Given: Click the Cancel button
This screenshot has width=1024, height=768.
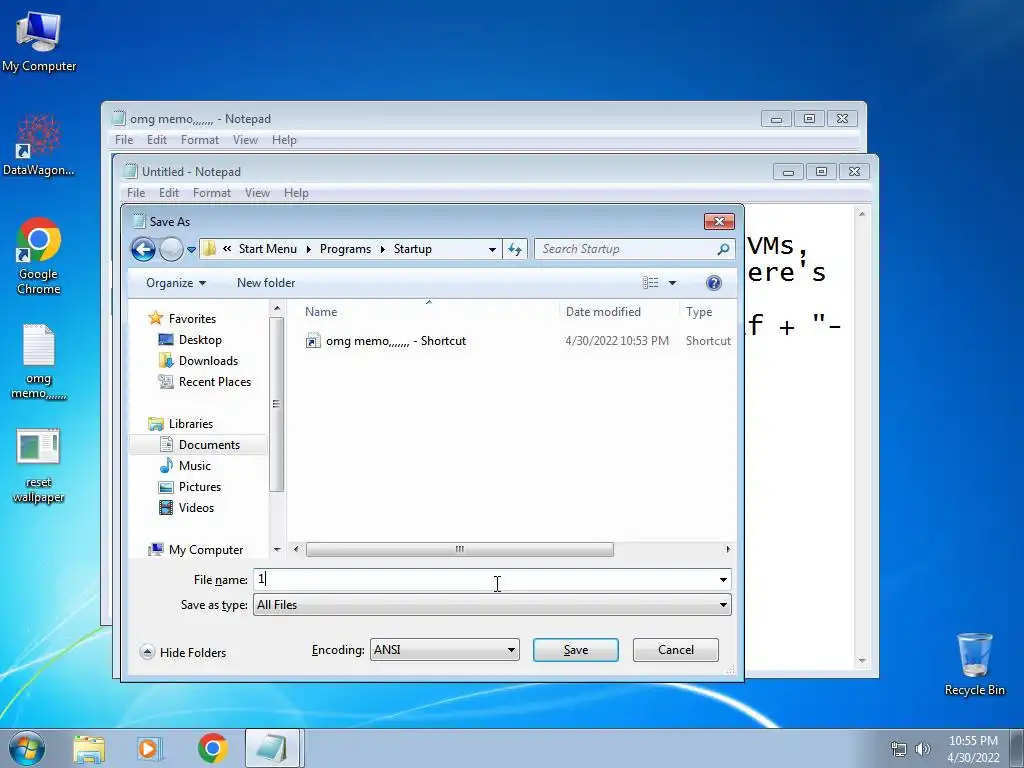Looking at the screenshot, I should tap(675, 650).
